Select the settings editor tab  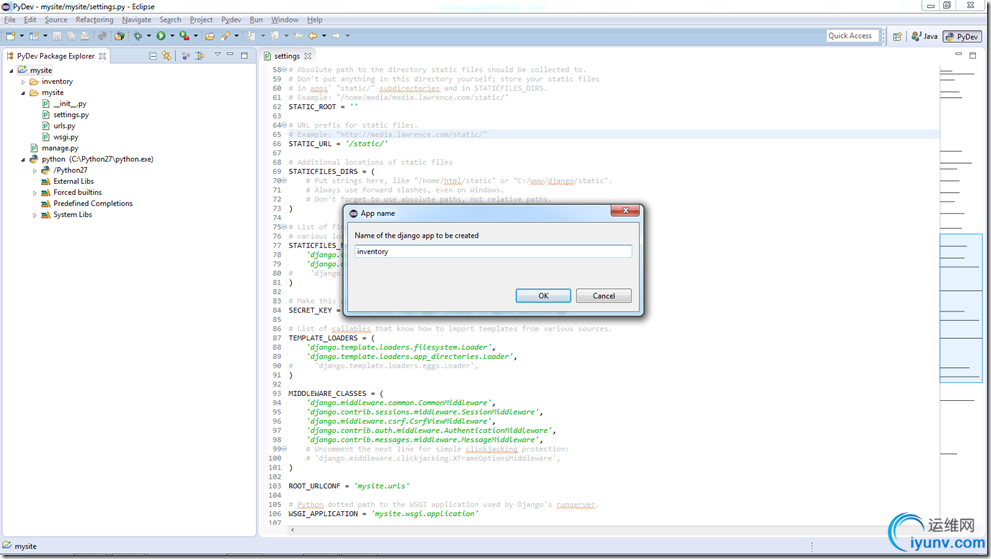286,56
